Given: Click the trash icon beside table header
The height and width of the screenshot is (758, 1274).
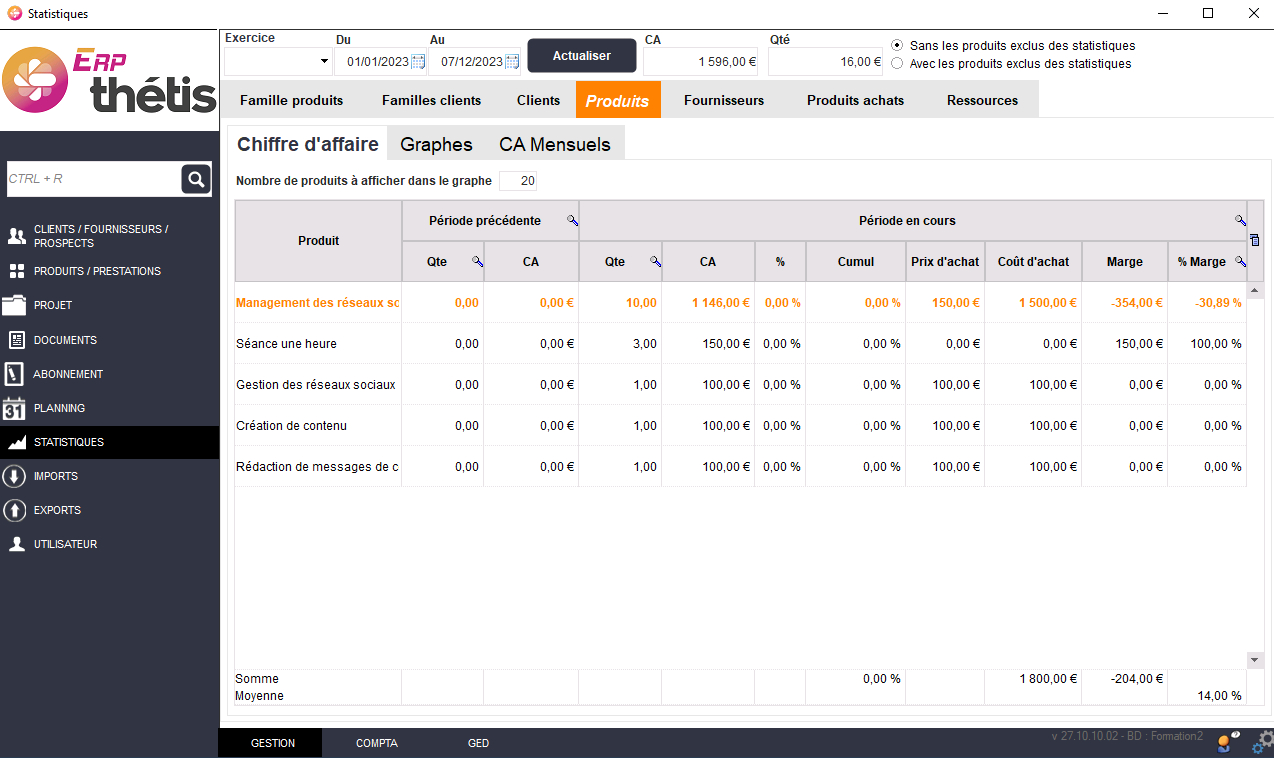Looking at the screenshot, I should 1255,240.
